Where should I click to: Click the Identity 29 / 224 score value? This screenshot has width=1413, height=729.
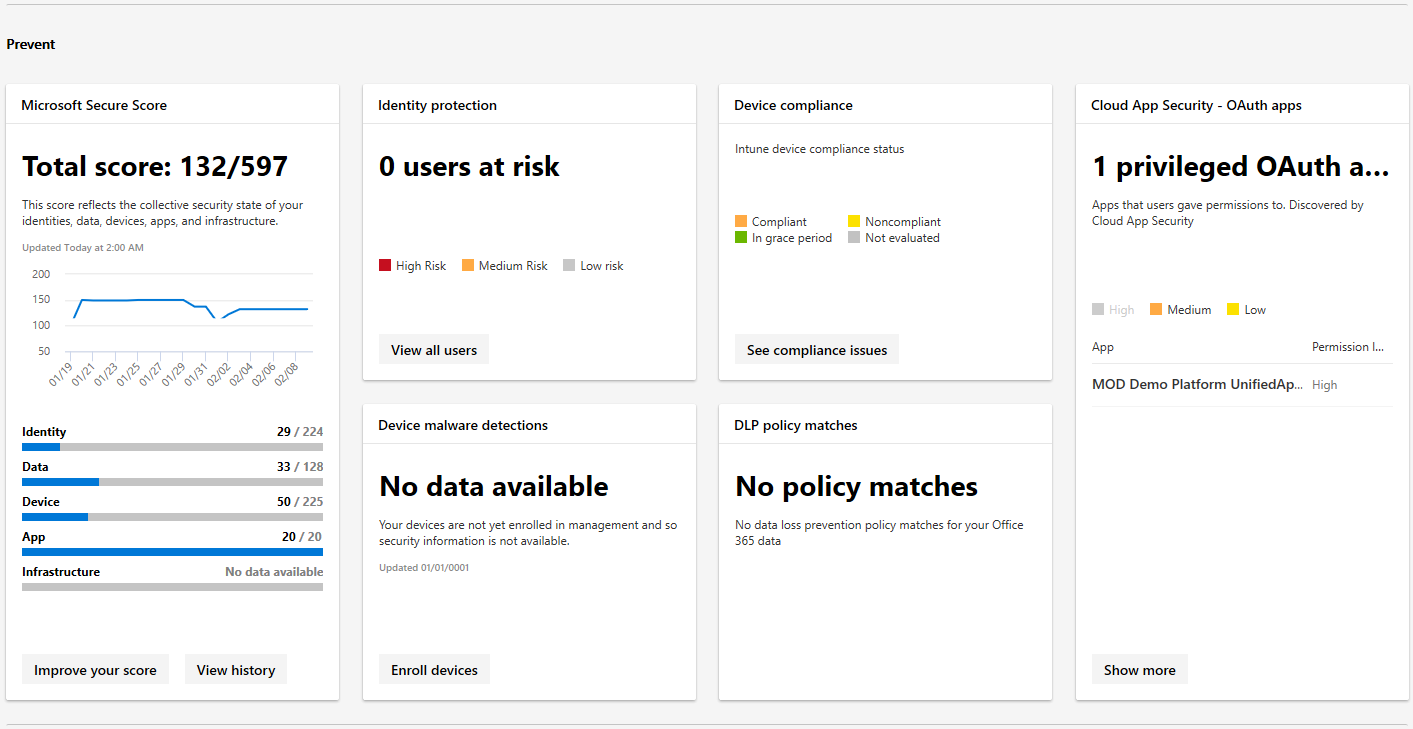coord(300,432)
